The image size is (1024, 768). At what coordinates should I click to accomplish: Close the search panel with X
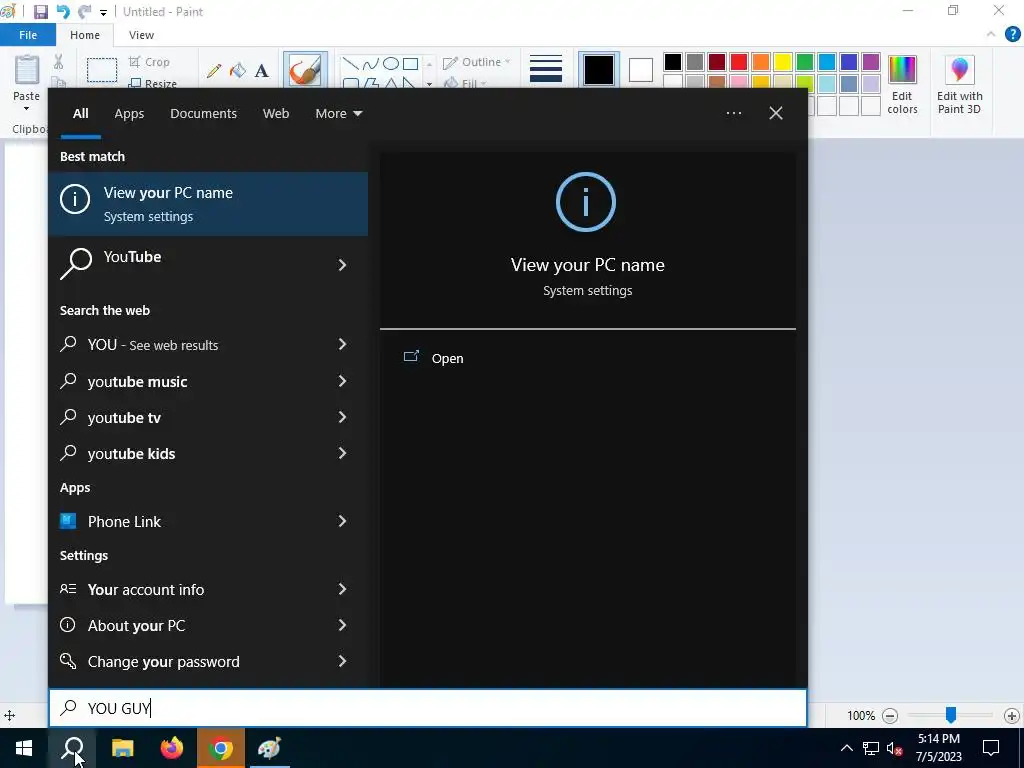click(x=775, y=113)
